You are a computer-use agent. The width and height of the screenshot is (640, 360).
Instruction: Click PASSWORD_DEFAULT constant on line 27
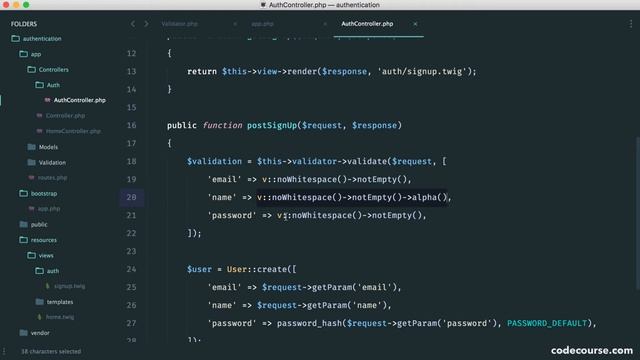coord(547,323)
